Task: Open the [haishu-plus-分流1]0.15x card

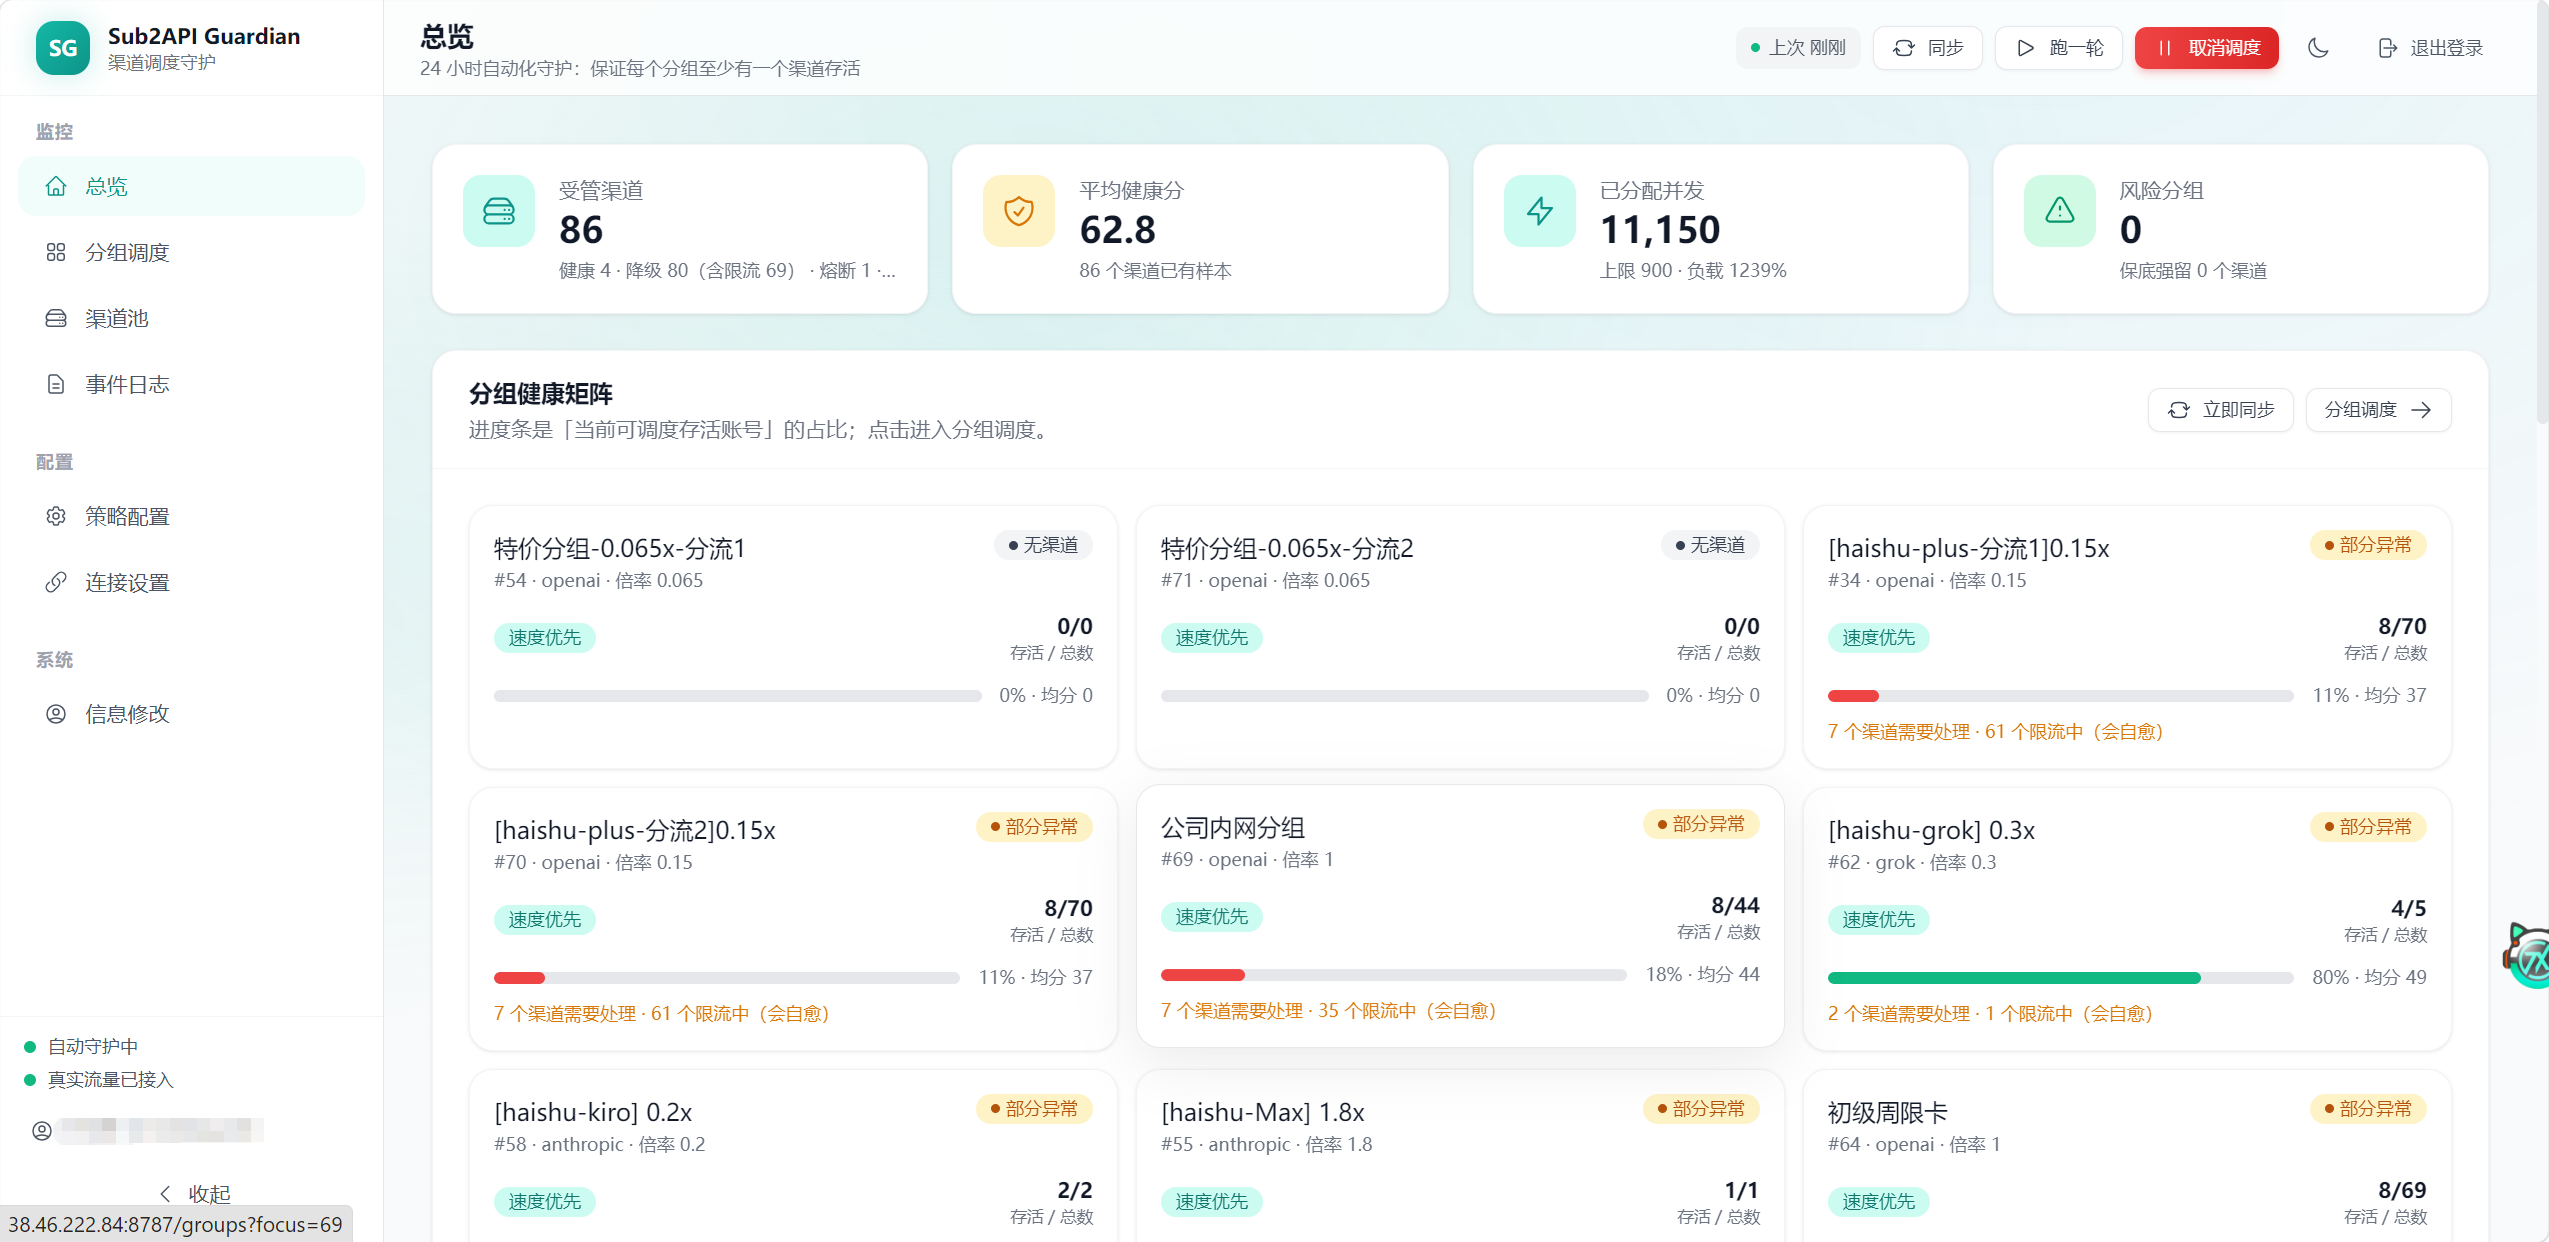Action: tap(2127, 637)
